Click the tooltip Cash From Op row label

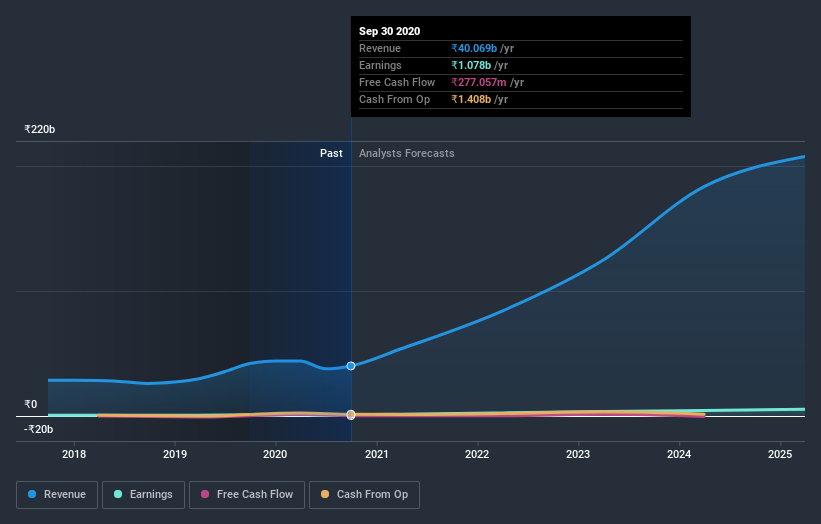coord(394,99)
